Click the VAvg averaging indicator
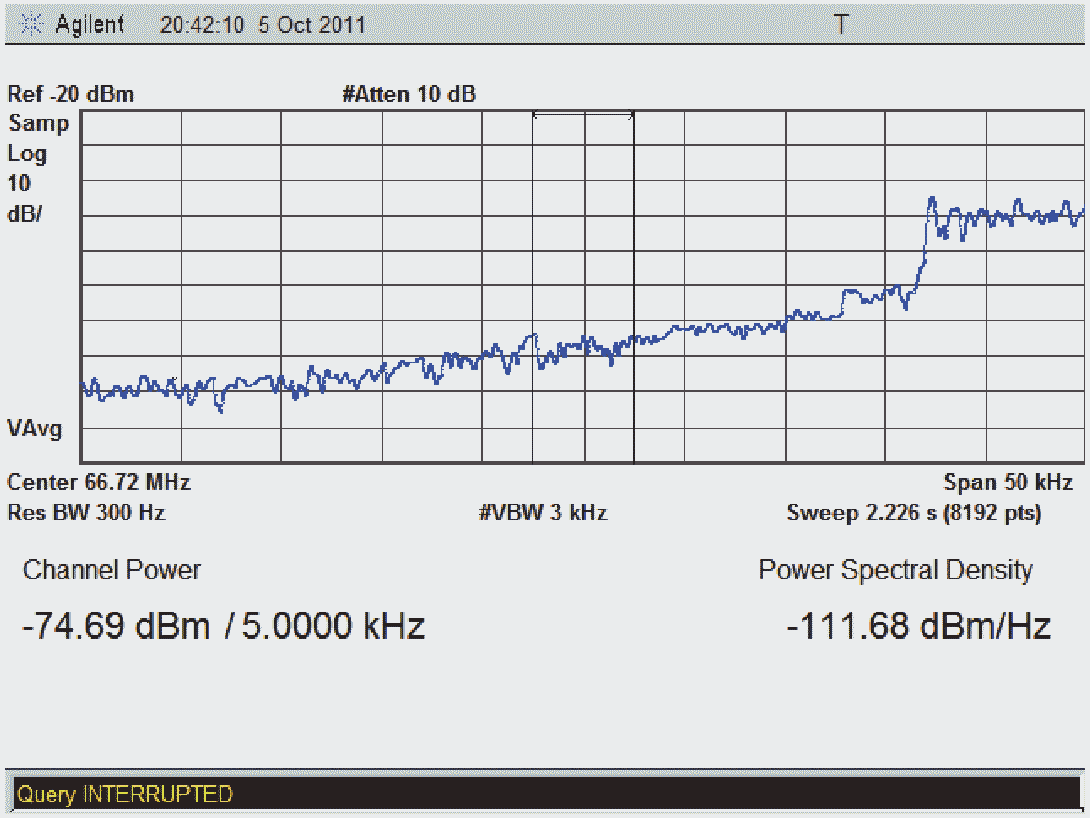The image size is (1090, 818). tap(35, 429)
